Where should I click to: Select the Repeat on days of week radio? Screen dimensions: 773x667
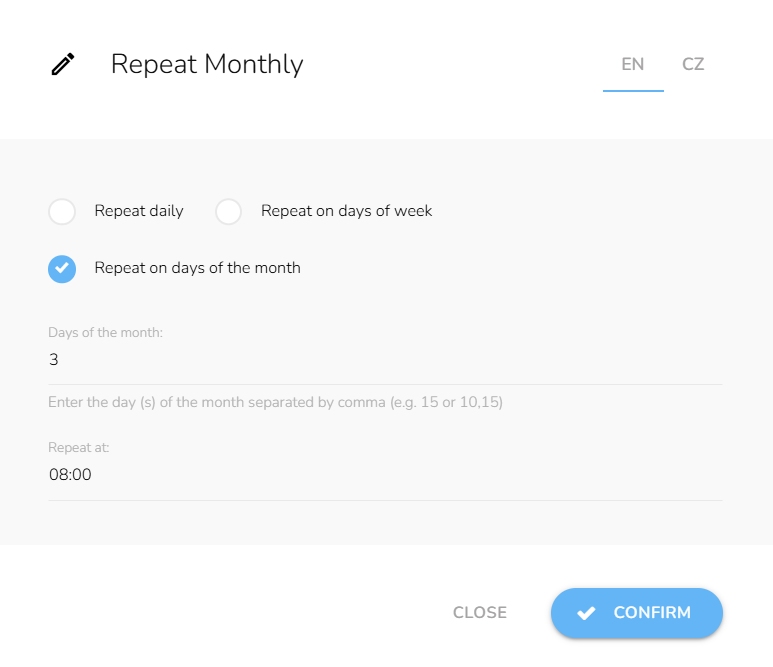229,211
